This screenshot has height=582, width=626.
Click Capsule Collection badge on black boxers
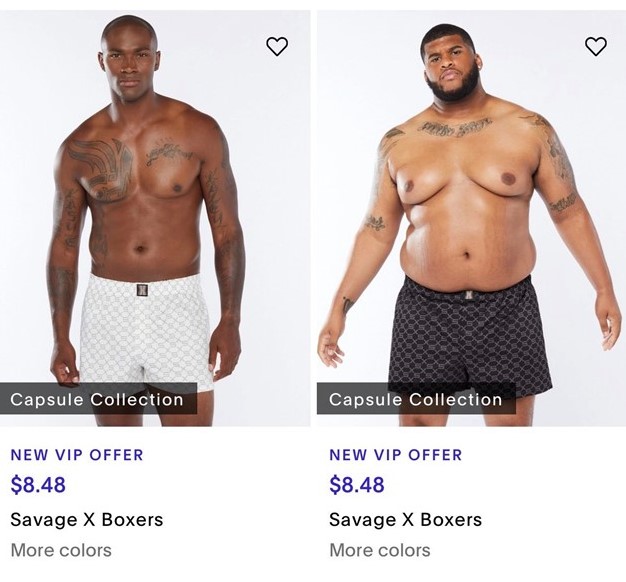pyautogui.click(x=416, y=399)
